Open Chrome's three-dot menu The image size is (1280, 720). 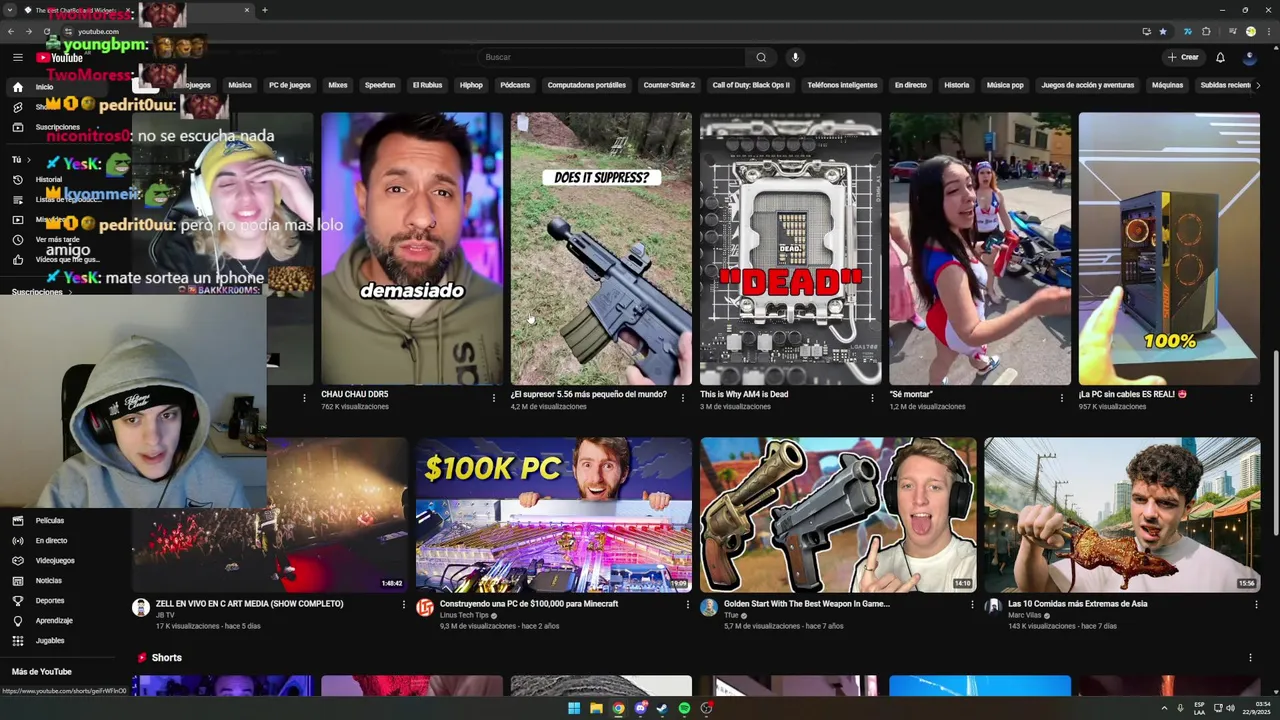coord(1268,31)
